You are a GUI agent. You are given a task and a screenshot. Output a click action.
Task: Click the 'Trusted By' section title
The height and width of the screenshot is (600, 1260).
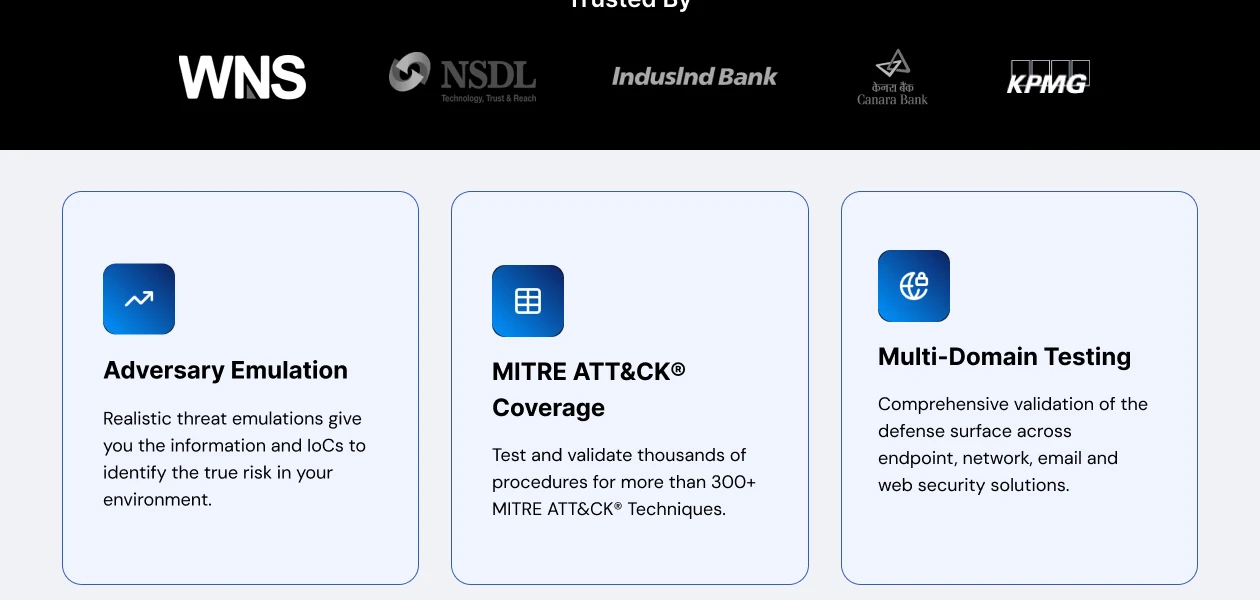[x=629, y=4]
